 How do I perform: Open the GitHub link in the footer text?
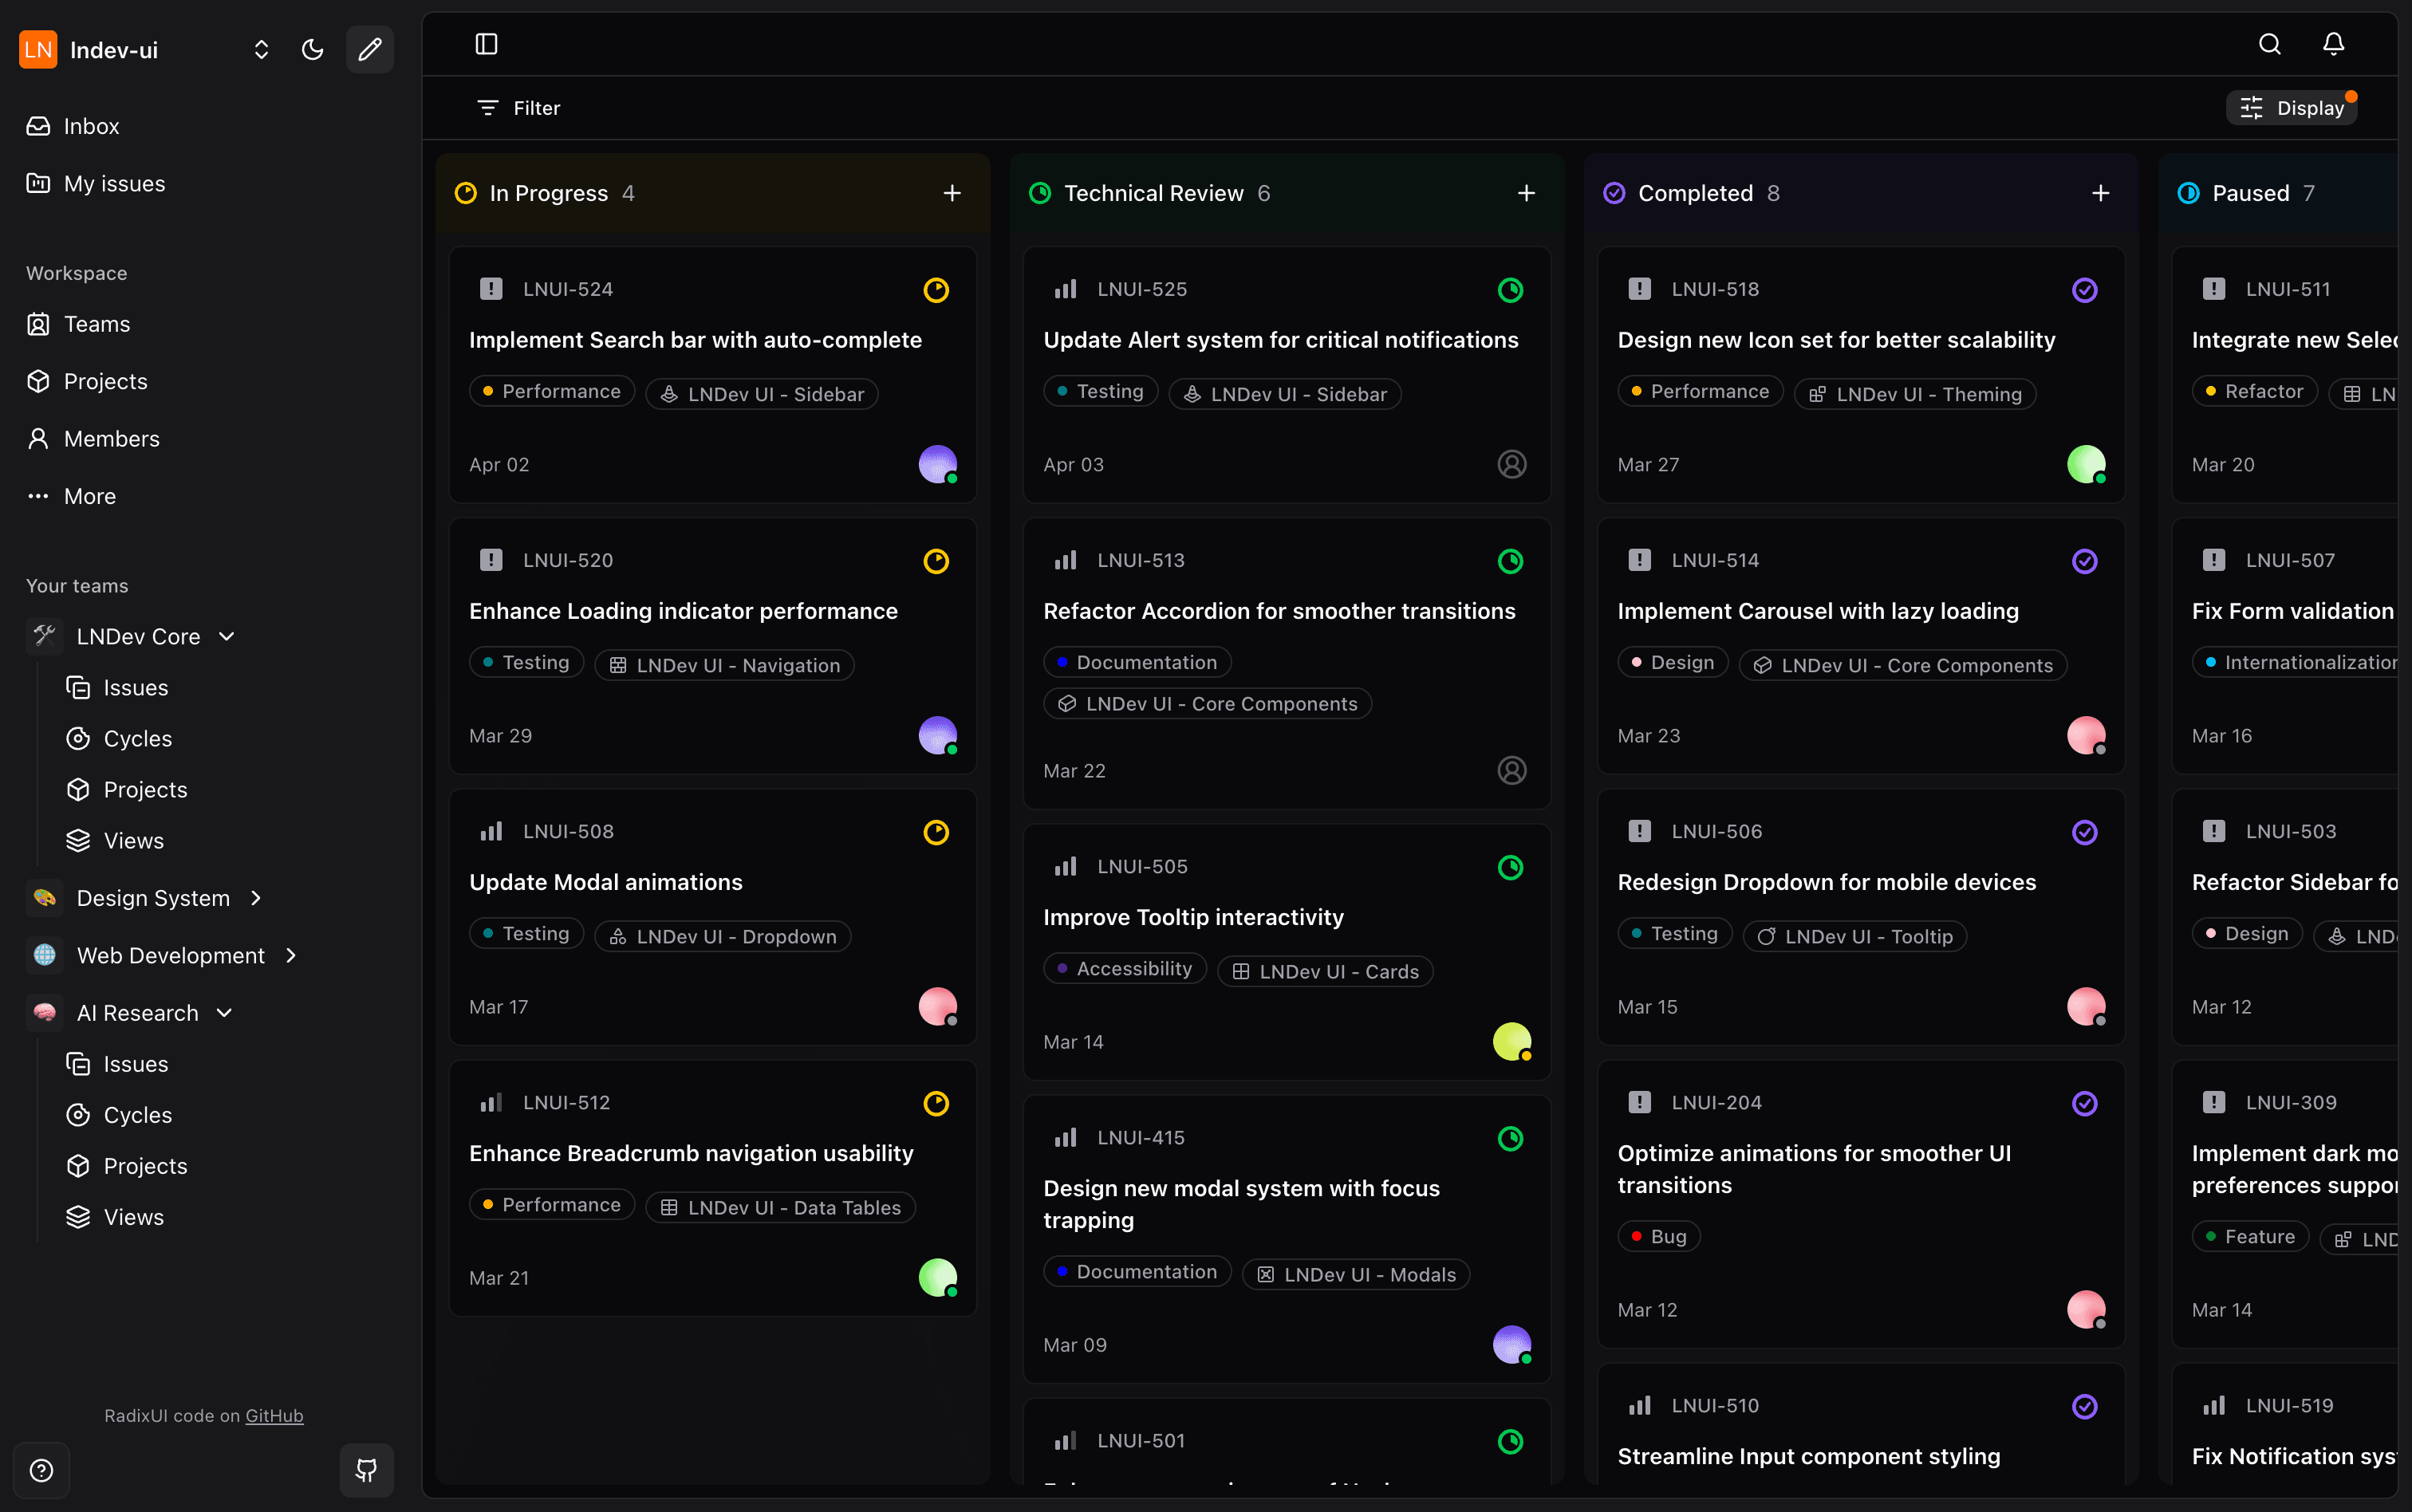click(274, 1415)
